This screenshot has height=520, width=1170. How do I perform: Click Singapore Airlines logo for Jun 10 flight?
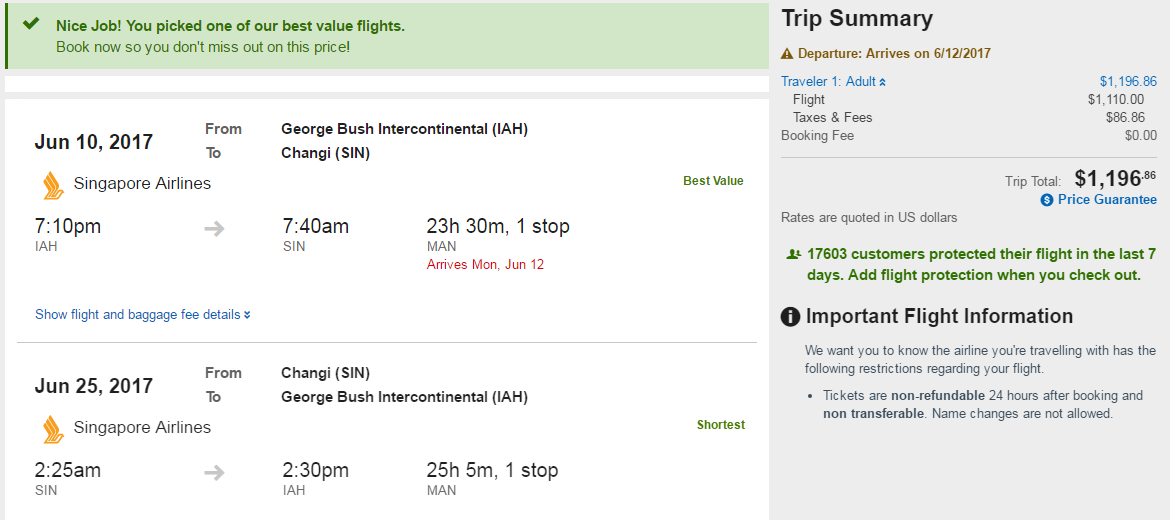53,185
